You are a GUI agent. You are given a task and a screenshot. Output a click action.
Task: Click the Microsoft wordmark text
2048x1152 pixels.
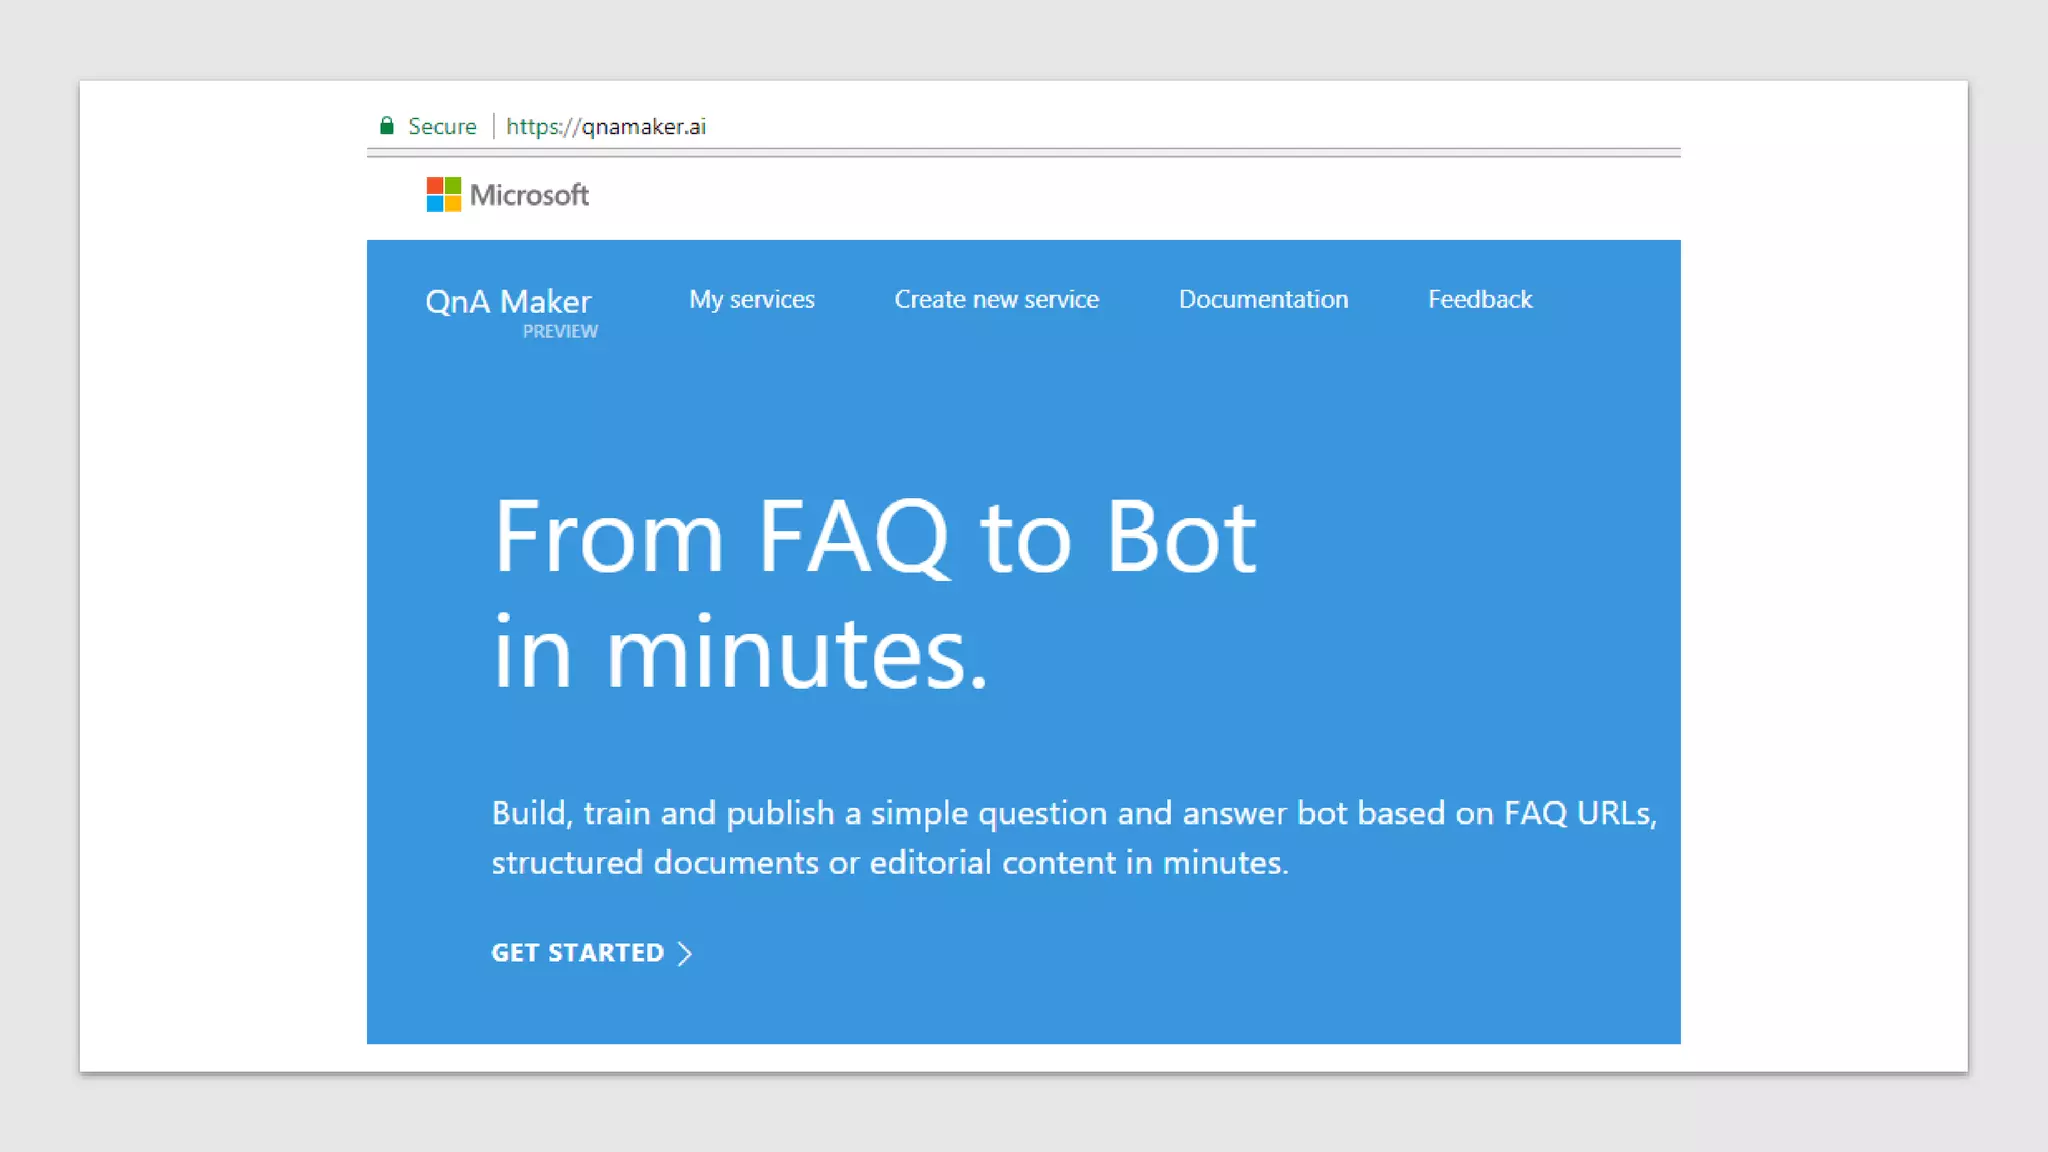click(x=529, y=195)
